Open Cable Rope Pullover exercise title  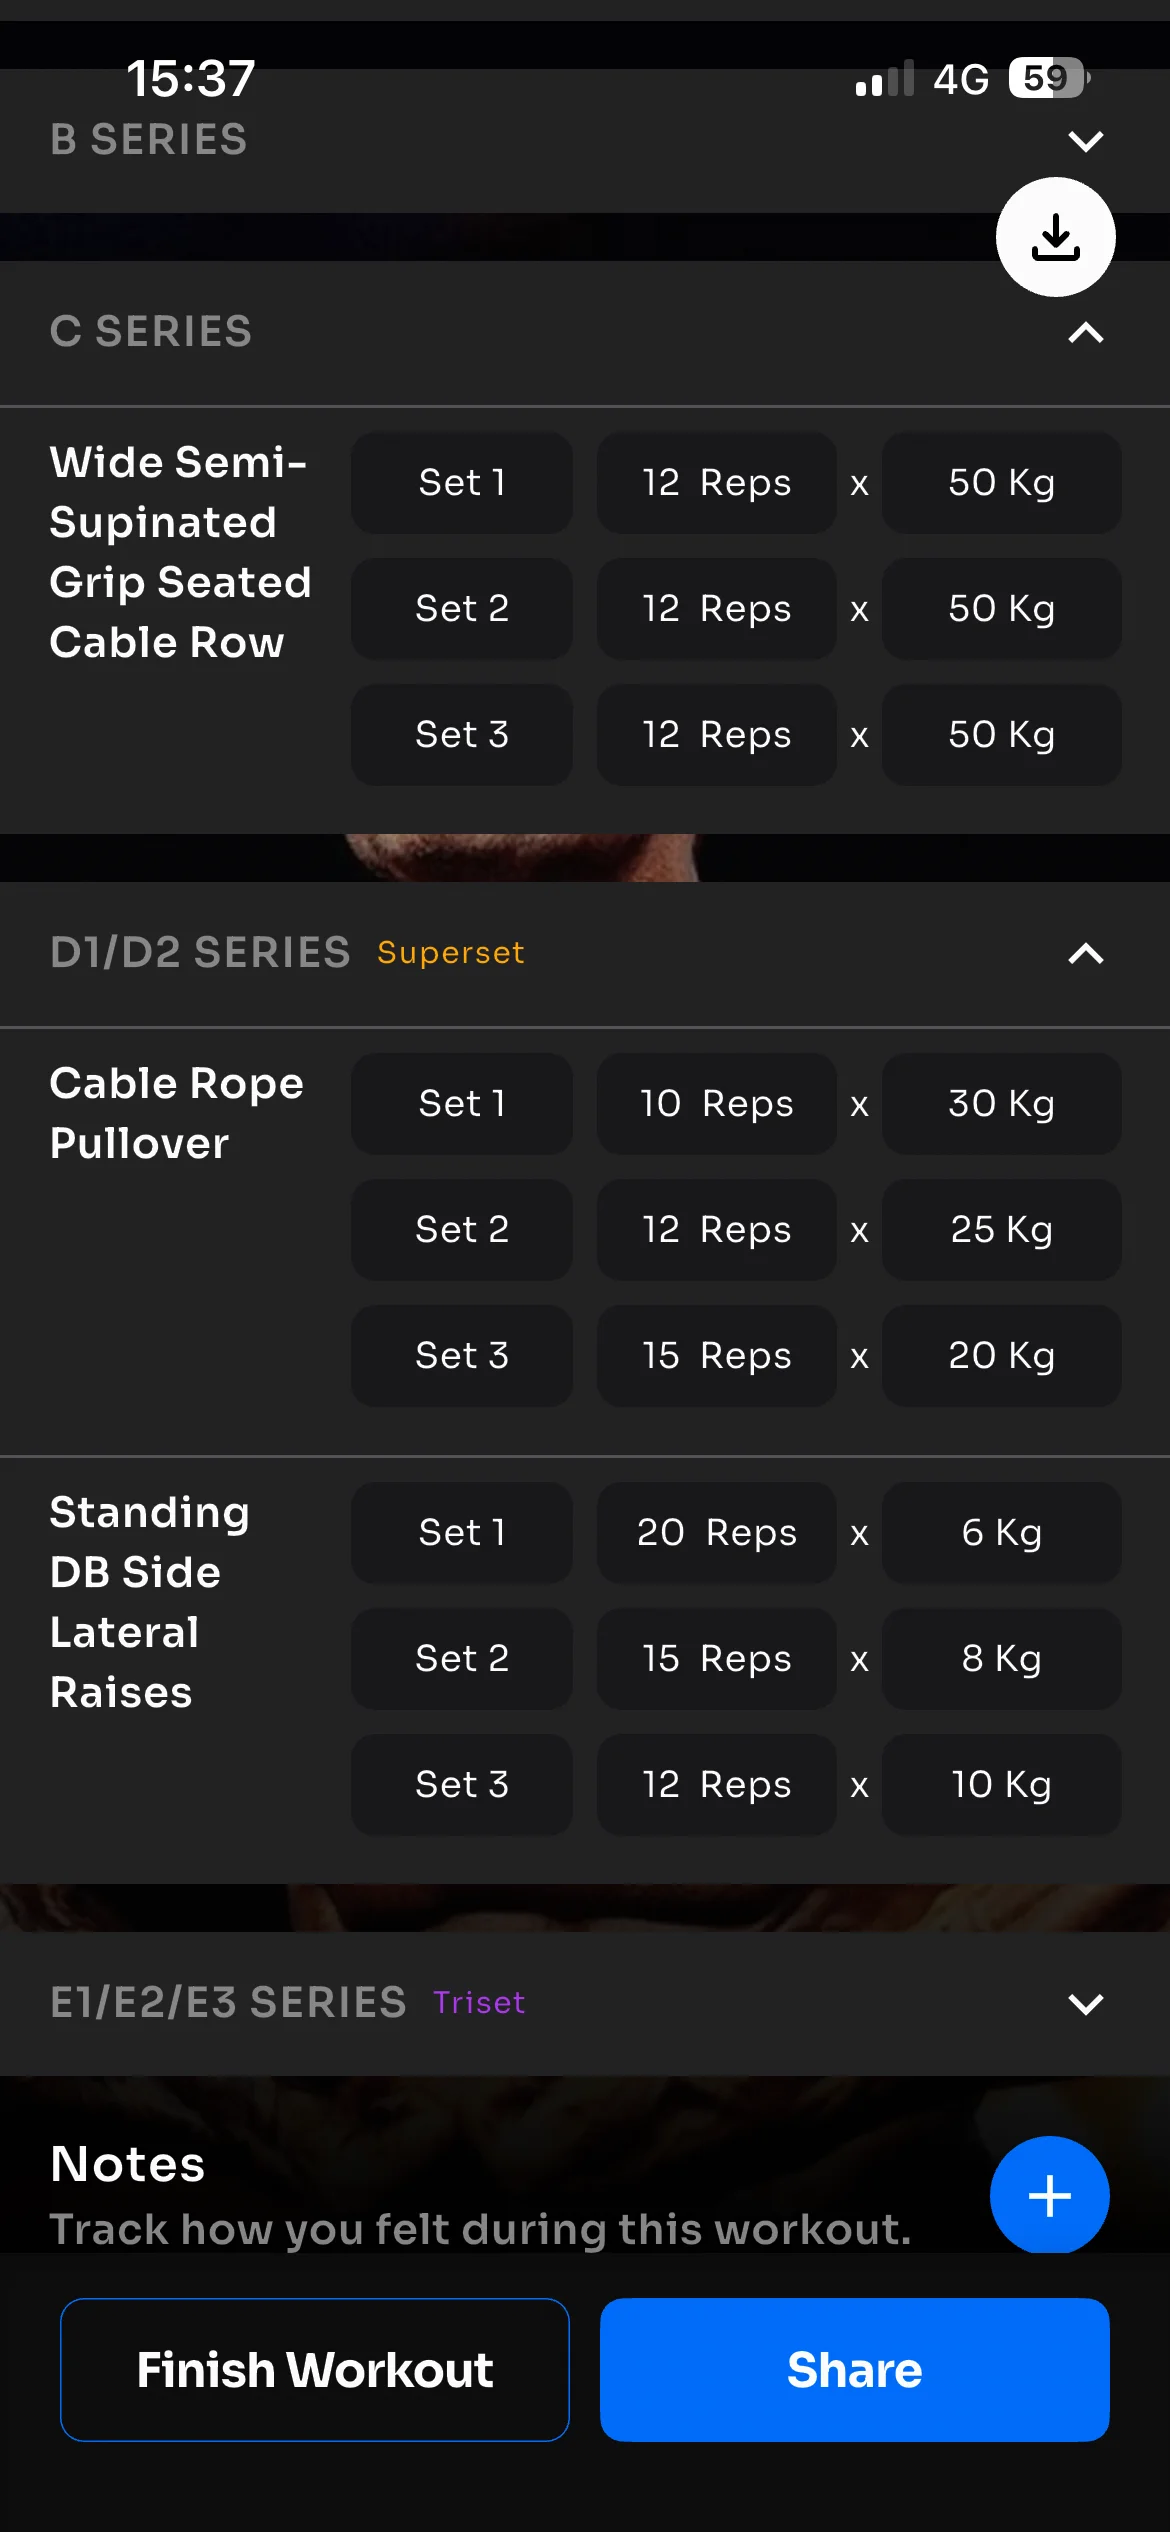tap(177, 1113)
